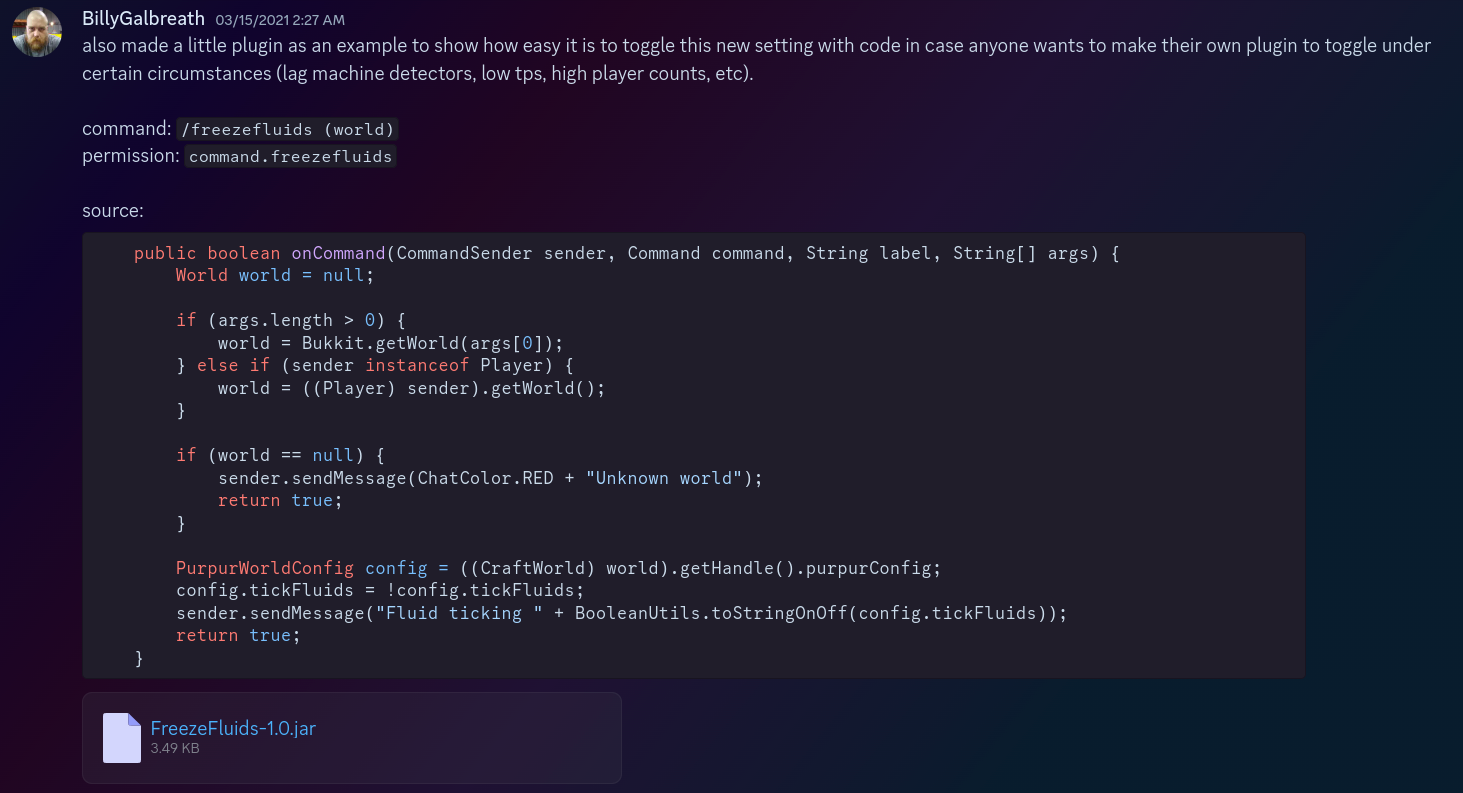Screen dimensions: 1463x793
Task: Click the onCommand method name in code
Action: (338, 253)
